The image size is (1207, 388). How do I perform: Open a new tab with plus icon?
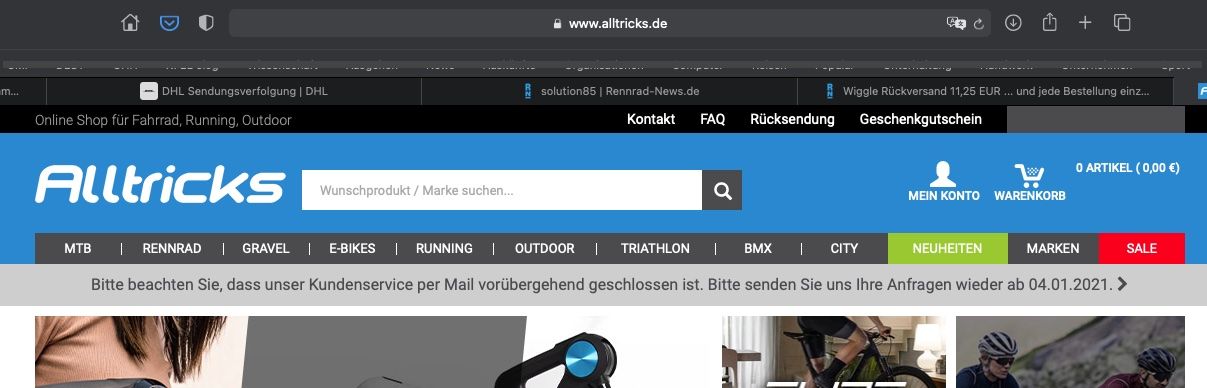tap(1086, 22)
